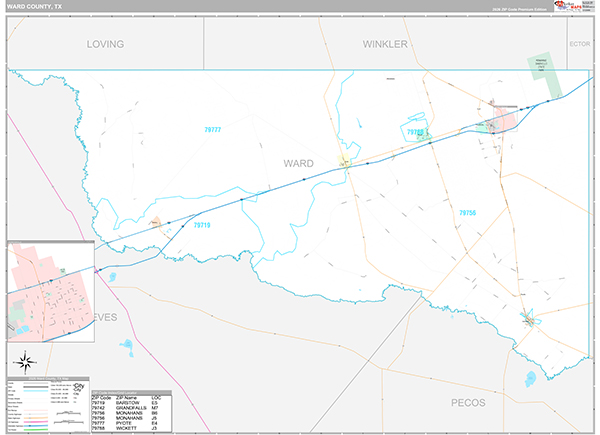Click the compass rose north arrow
Viewport: 600px width, 435px height.
coord(27,360)
